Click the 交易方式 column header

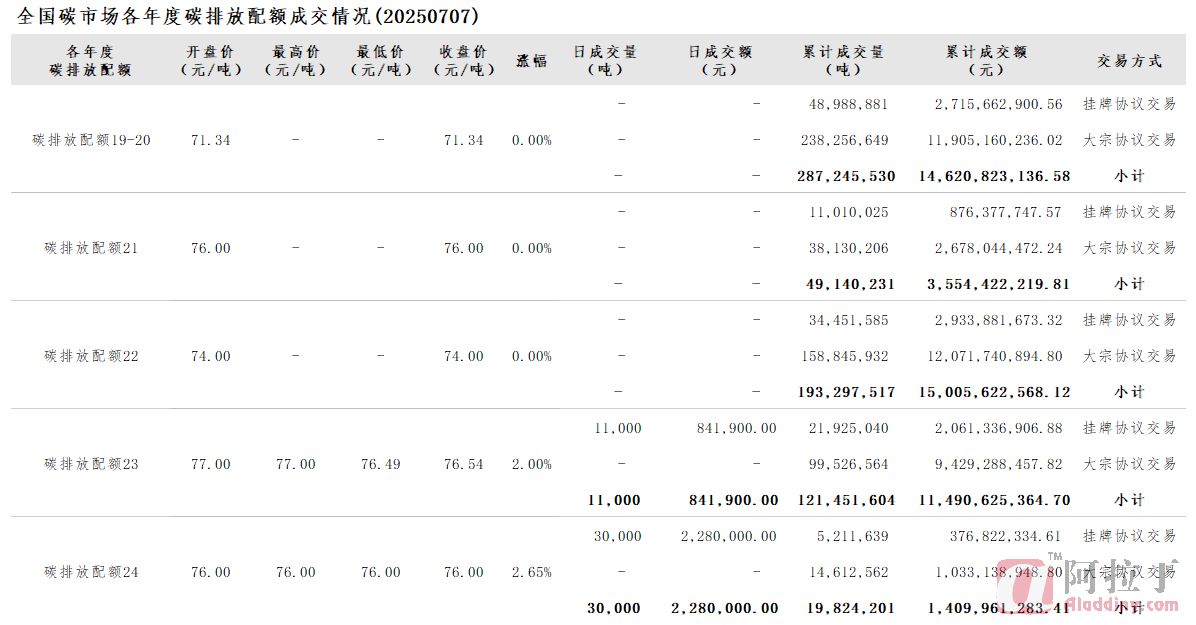tap(1129, 61)
